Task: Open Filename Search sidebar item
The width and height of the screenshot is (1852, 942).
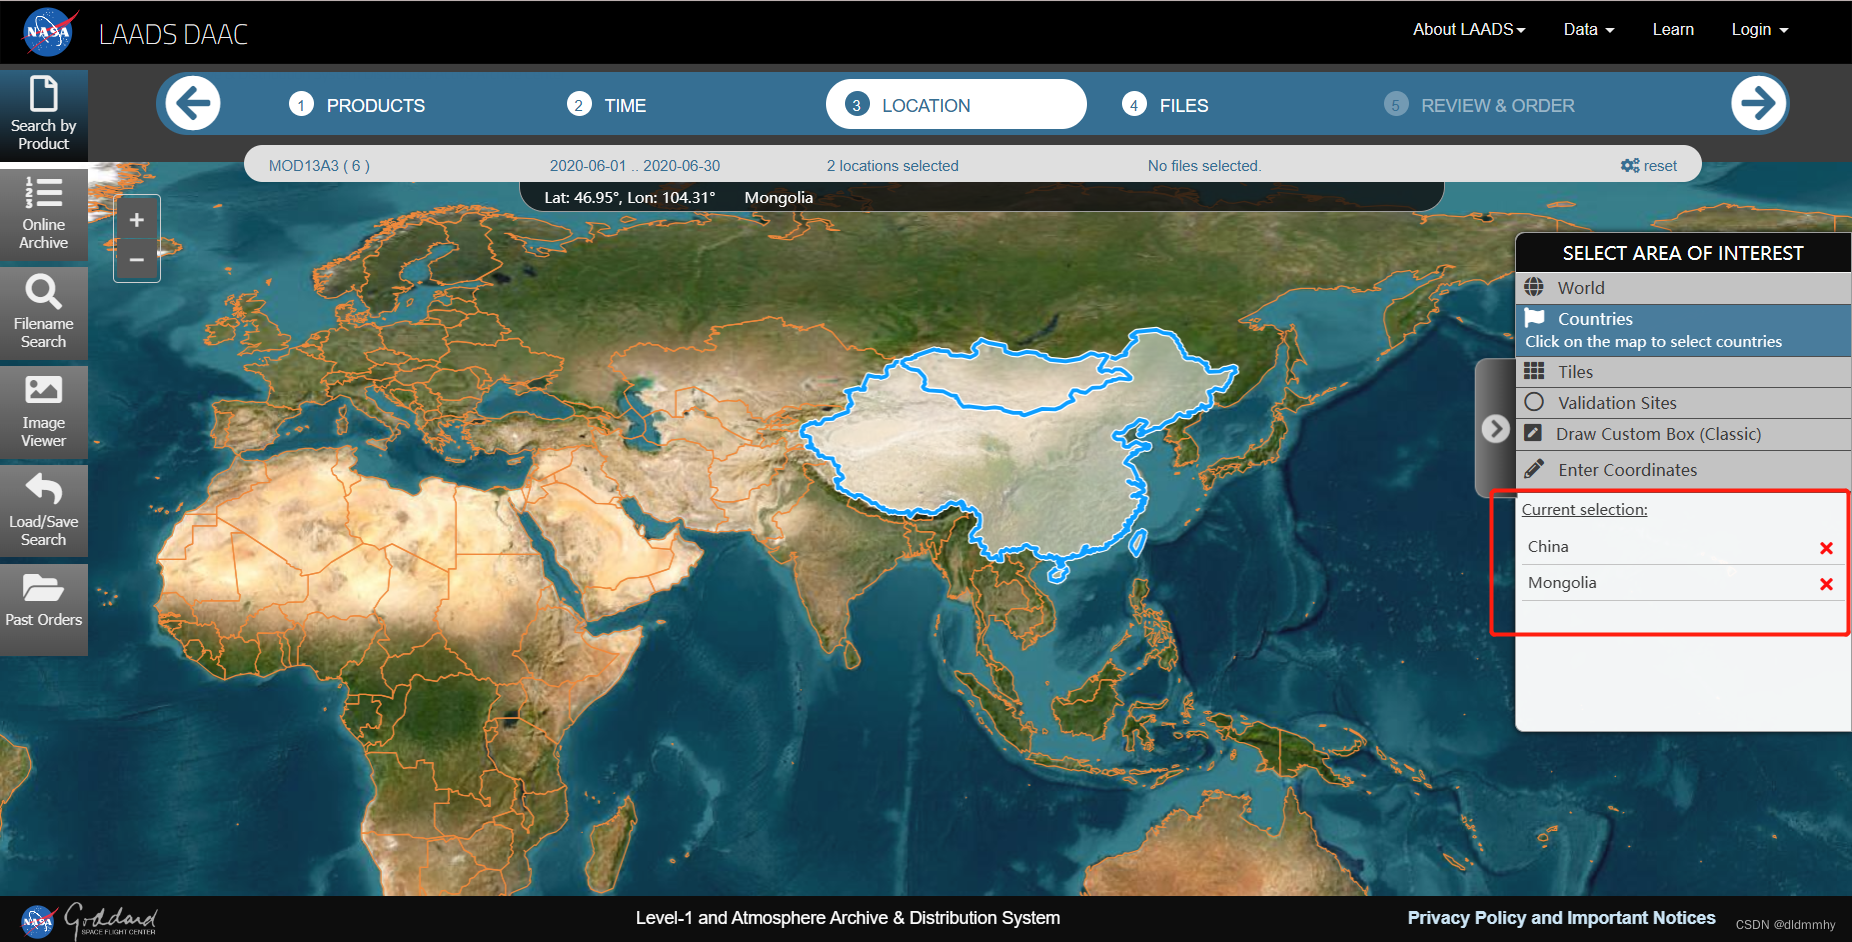Action: (44, 313)
